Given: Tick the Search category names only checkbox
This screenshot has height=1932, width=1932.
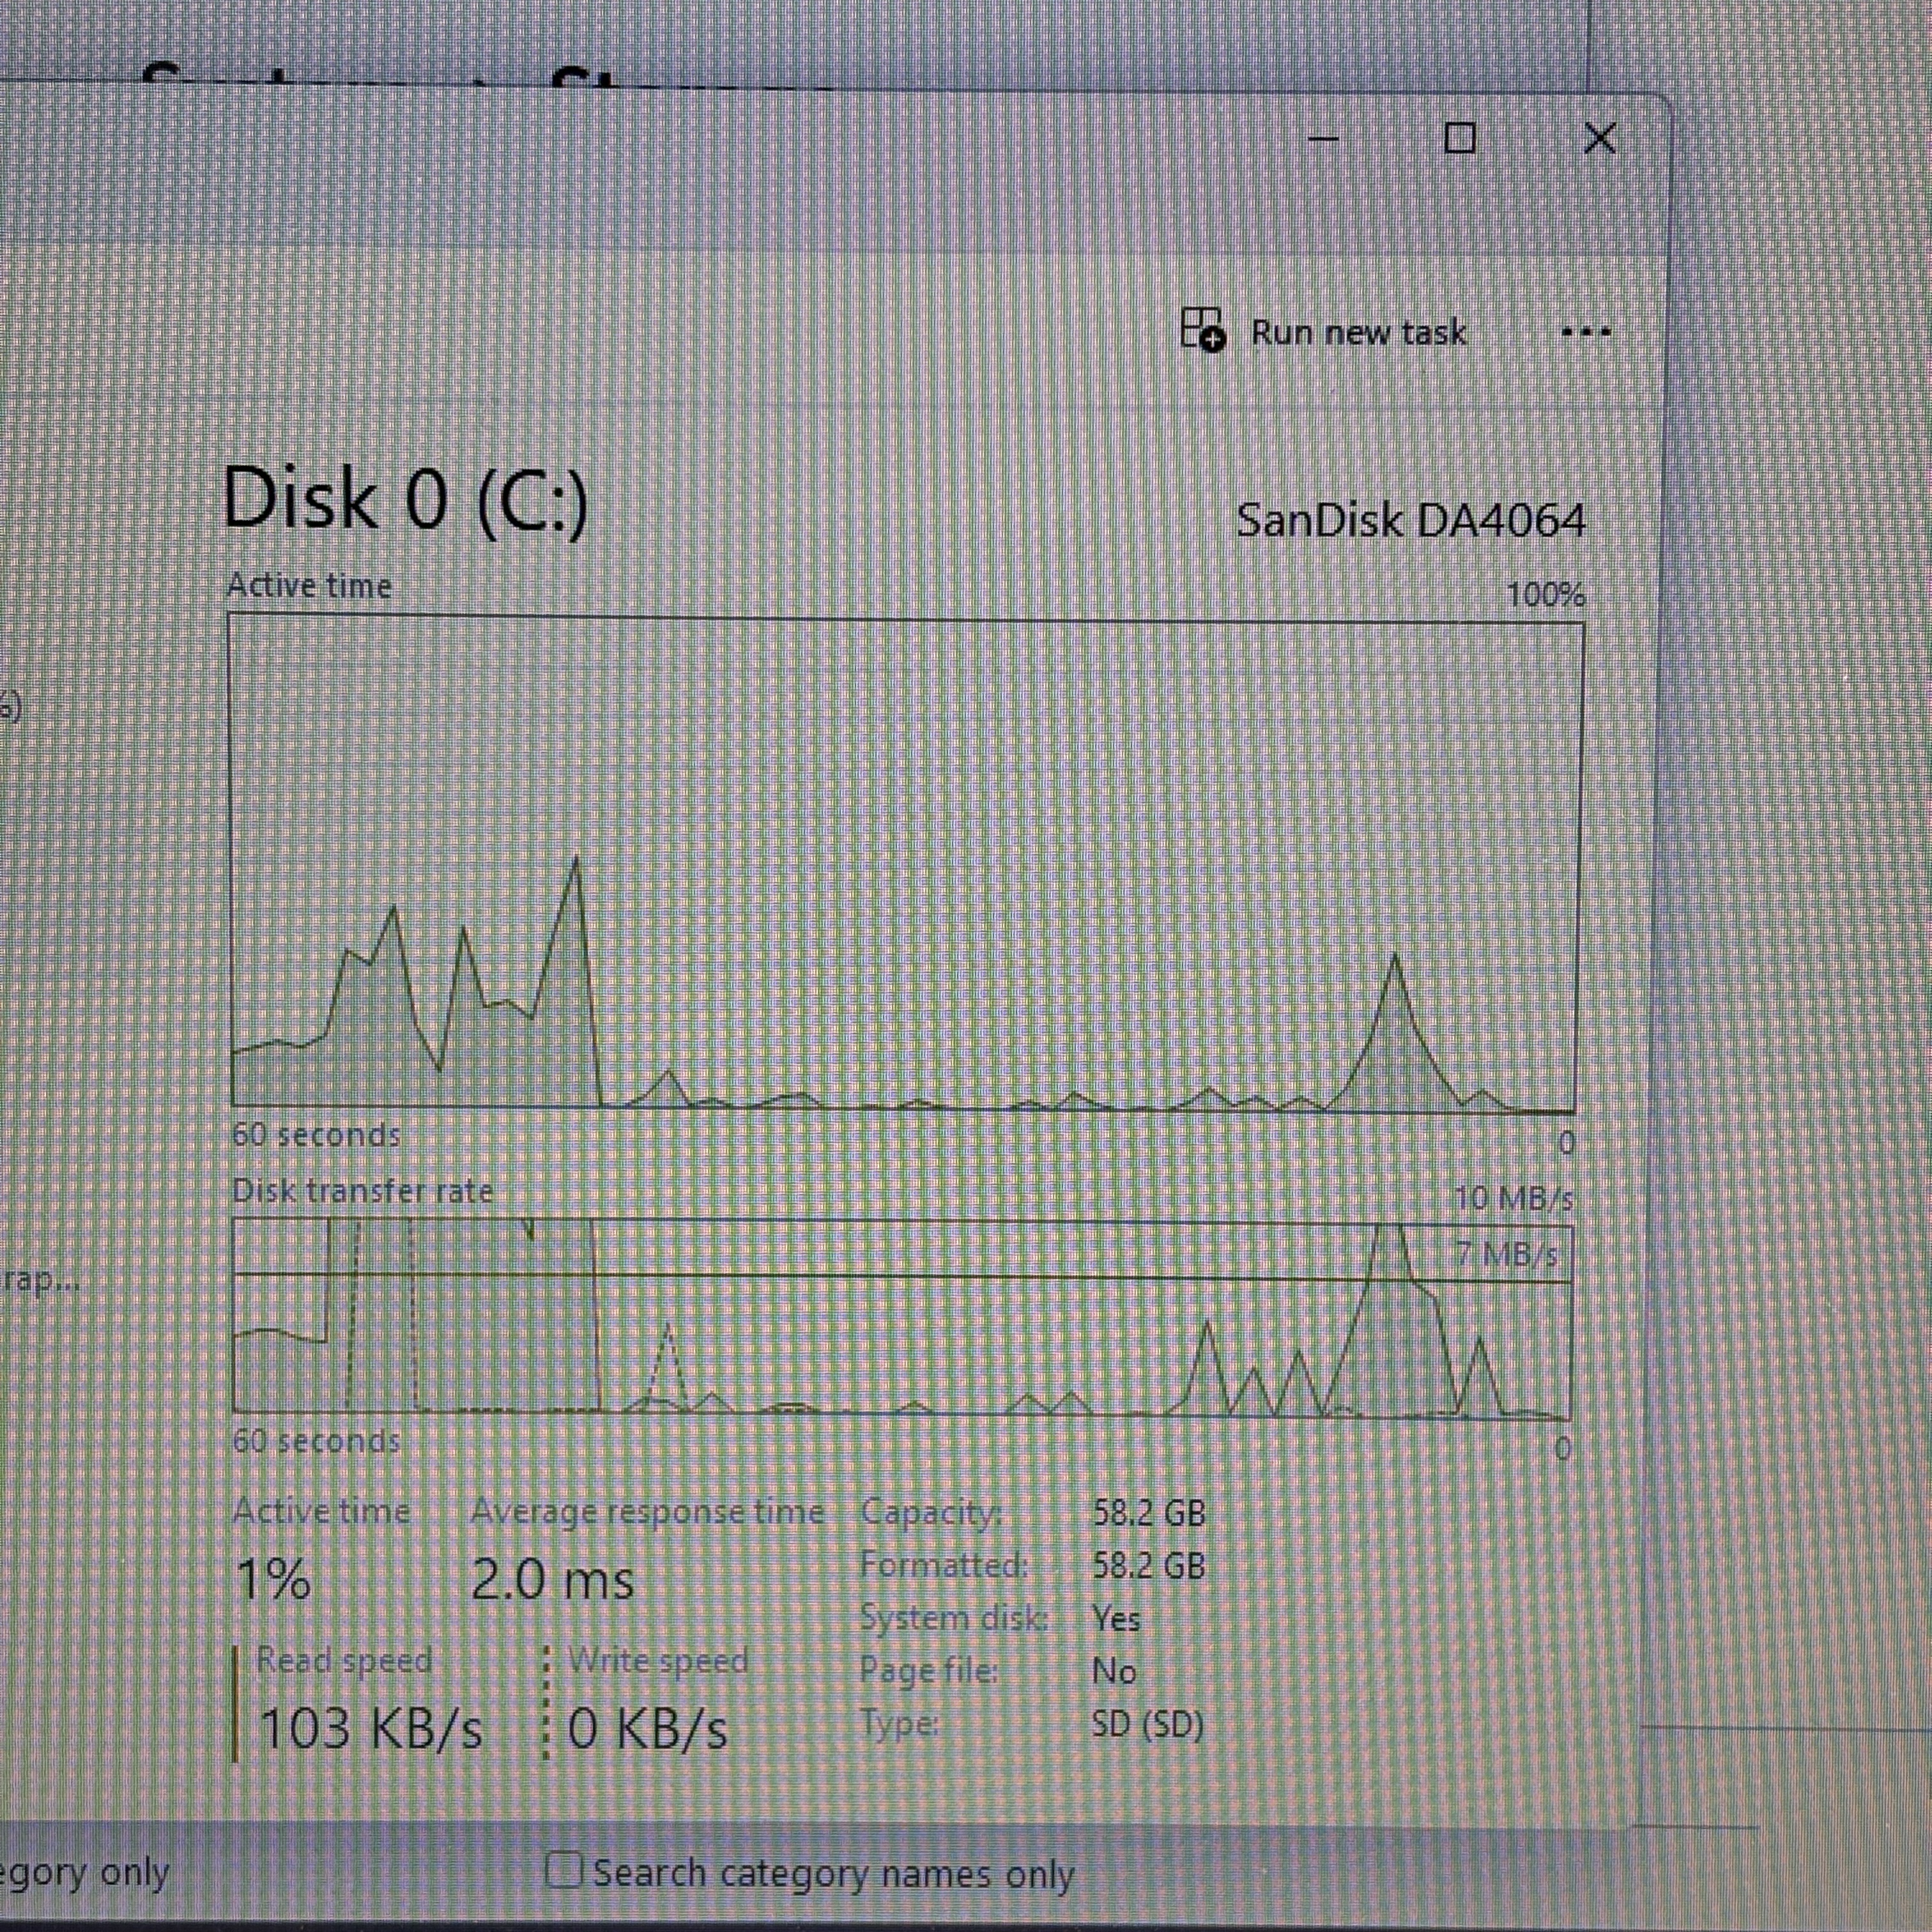Looking at the screenshot, I should pos(565,1870).
